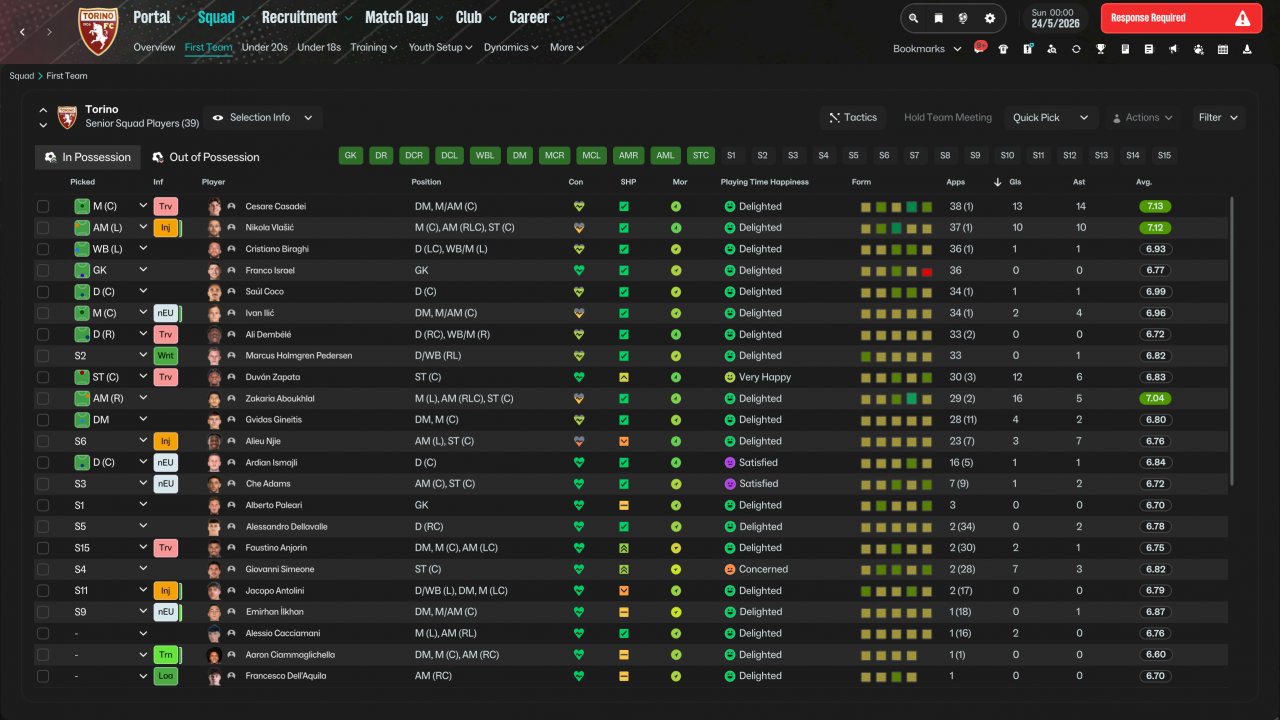1280x720 pixels.
Task: Open the search magnifier icon
Action: (913, 18)
